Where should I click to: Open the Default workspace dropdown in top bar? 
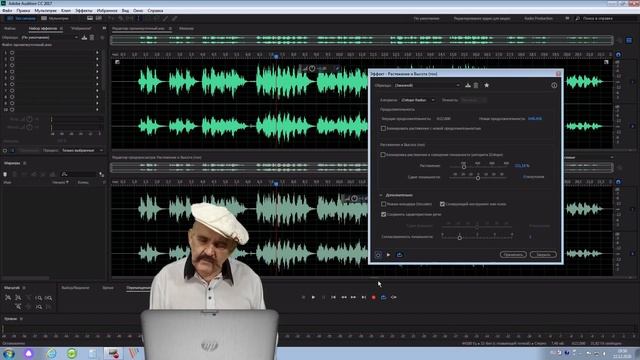tap(427, 18)
